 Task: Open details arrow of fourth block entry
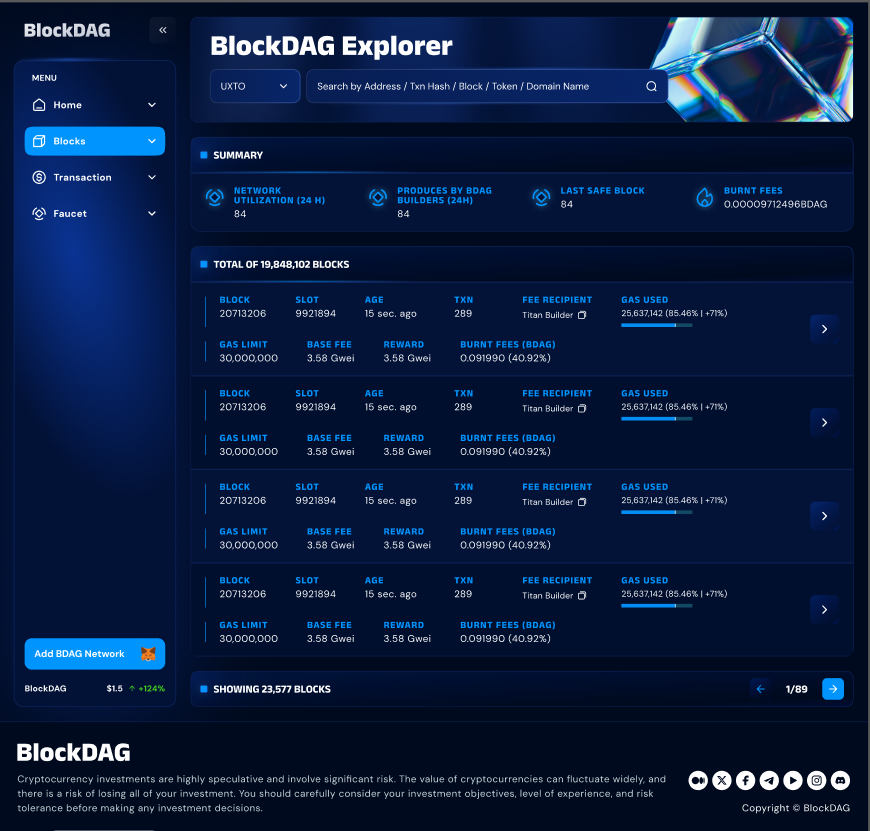(x=824, y=610)
